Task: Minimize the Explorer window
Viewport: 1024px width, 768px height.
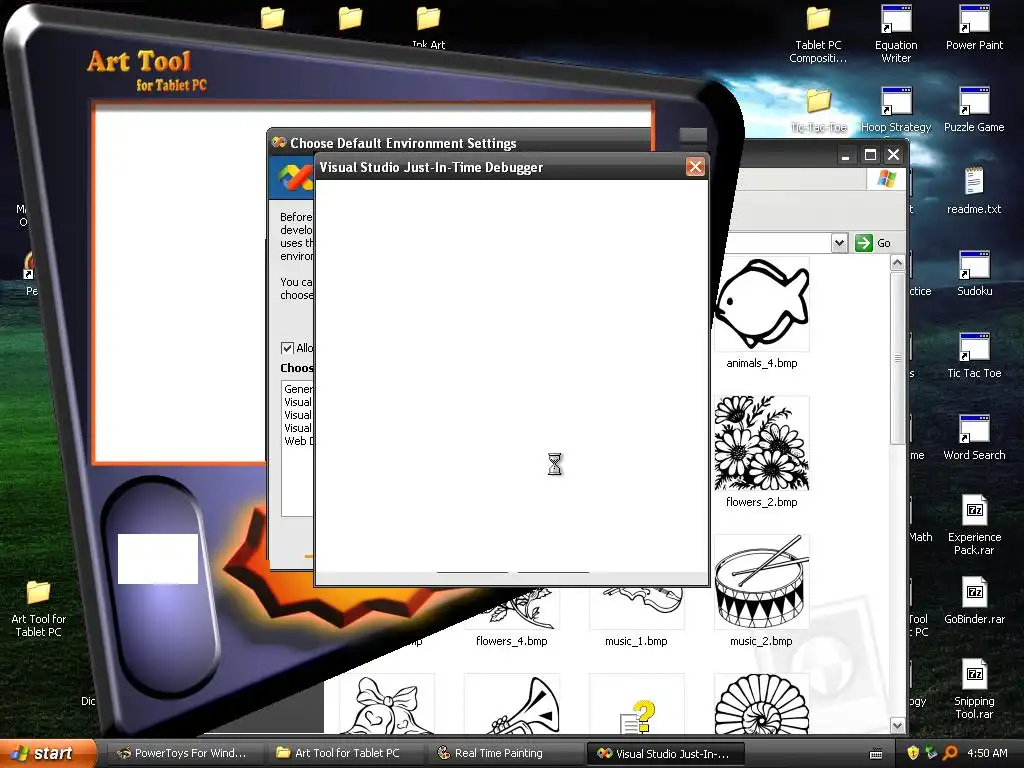Action: [846, 155]
